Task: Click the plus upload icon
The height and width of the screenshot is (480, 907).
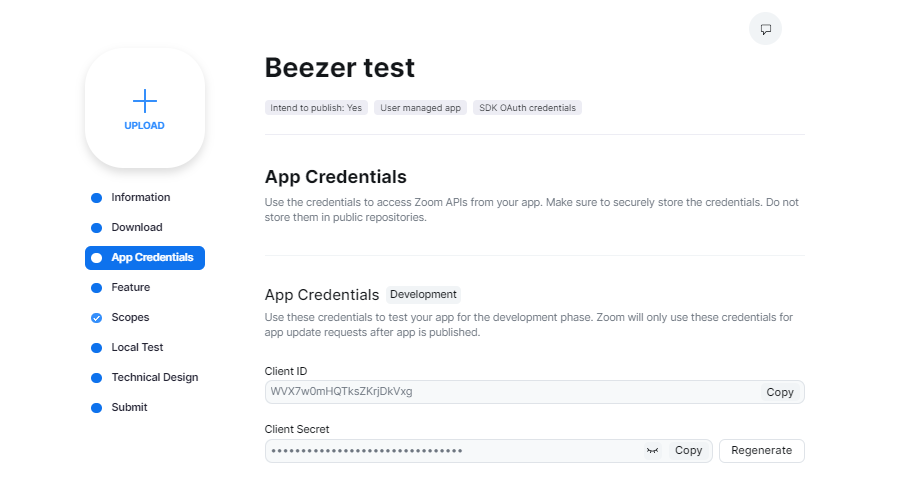Action: 145,101
